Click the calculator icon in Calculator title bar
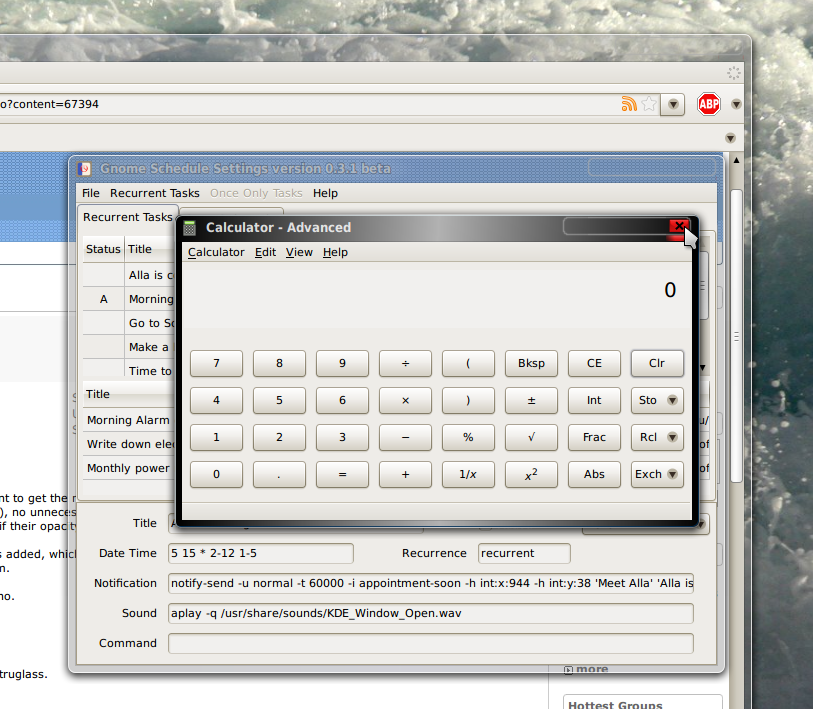 190,228
